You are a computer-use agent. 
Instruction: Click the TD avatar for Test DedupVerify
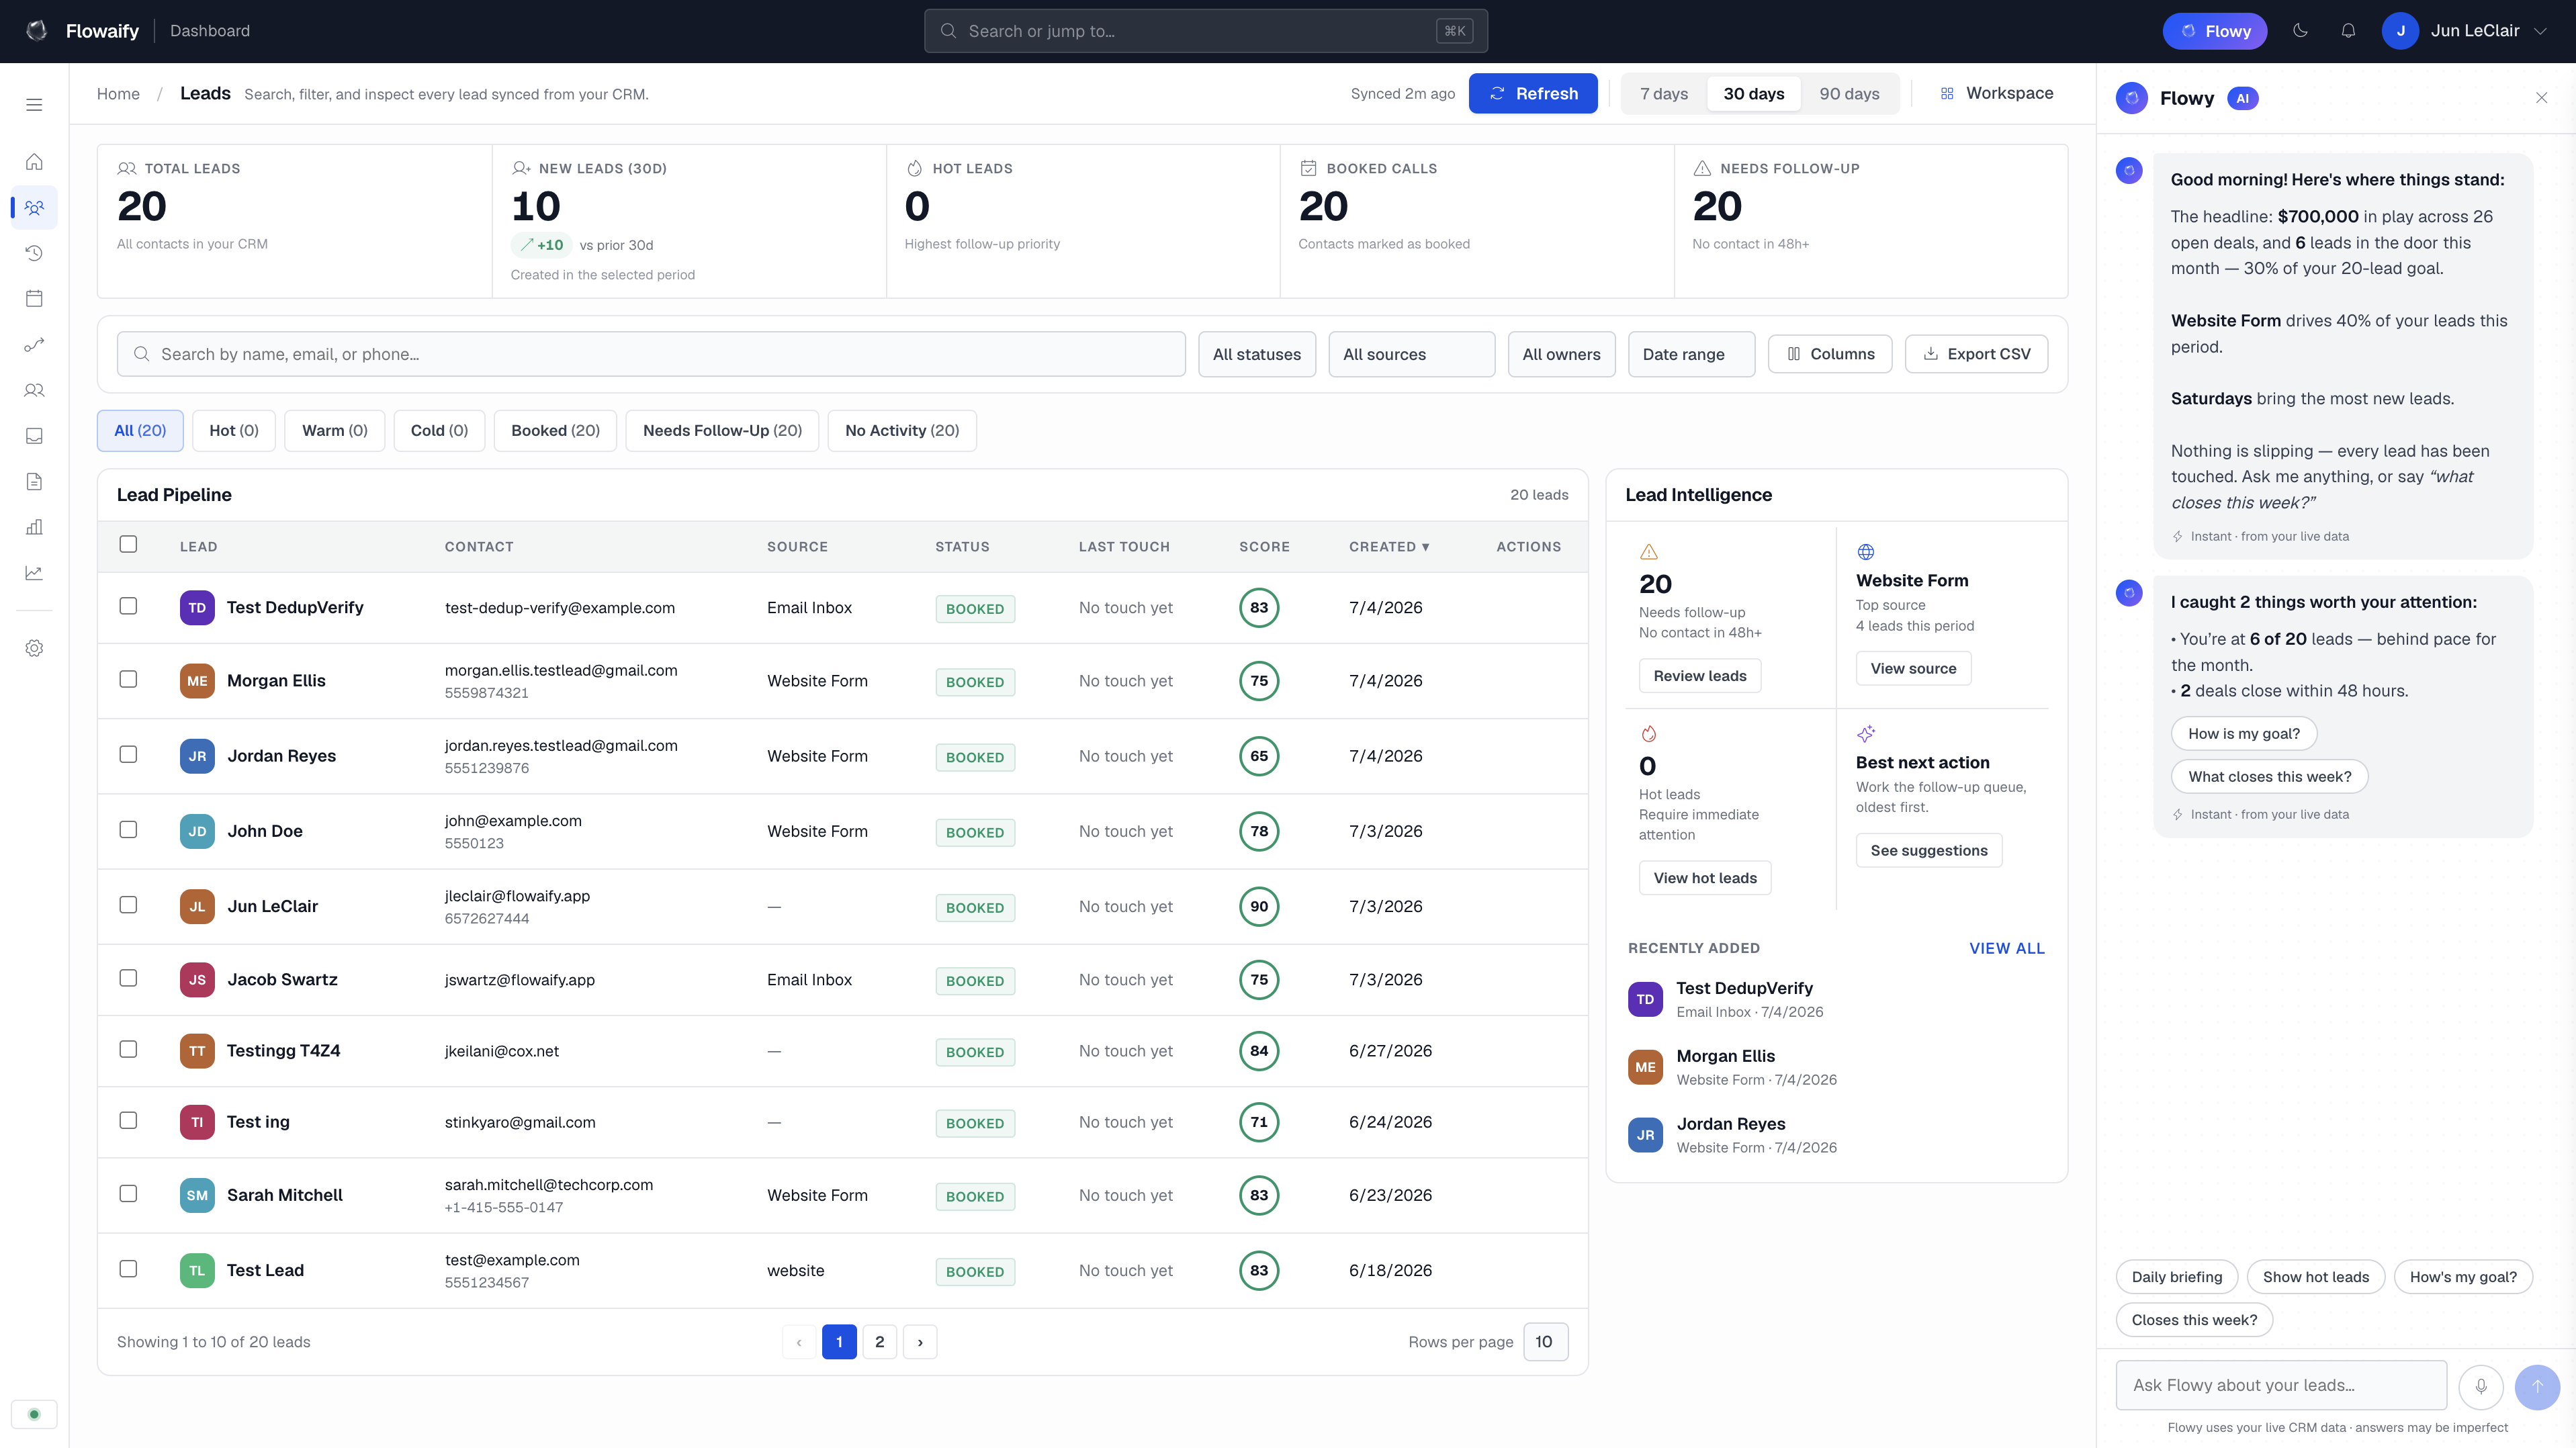[197, 608]
